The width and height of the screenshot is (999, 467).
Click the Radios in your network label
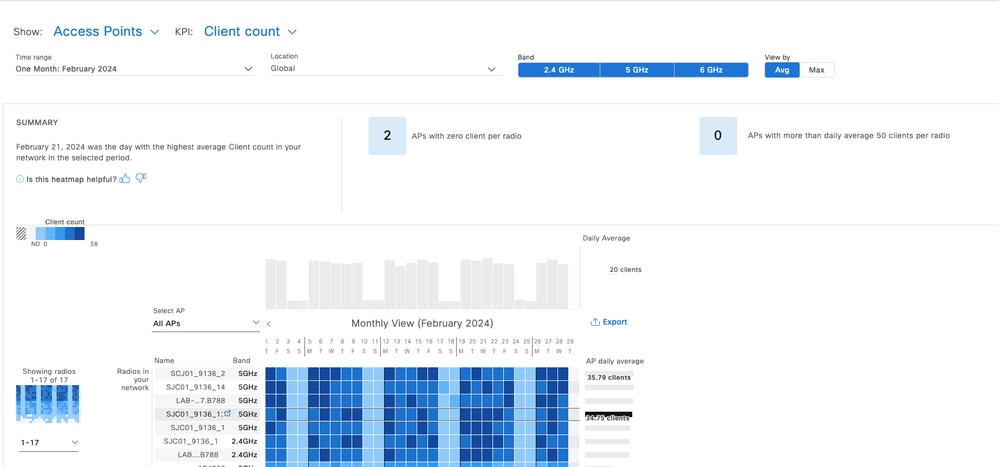[133, 379]
